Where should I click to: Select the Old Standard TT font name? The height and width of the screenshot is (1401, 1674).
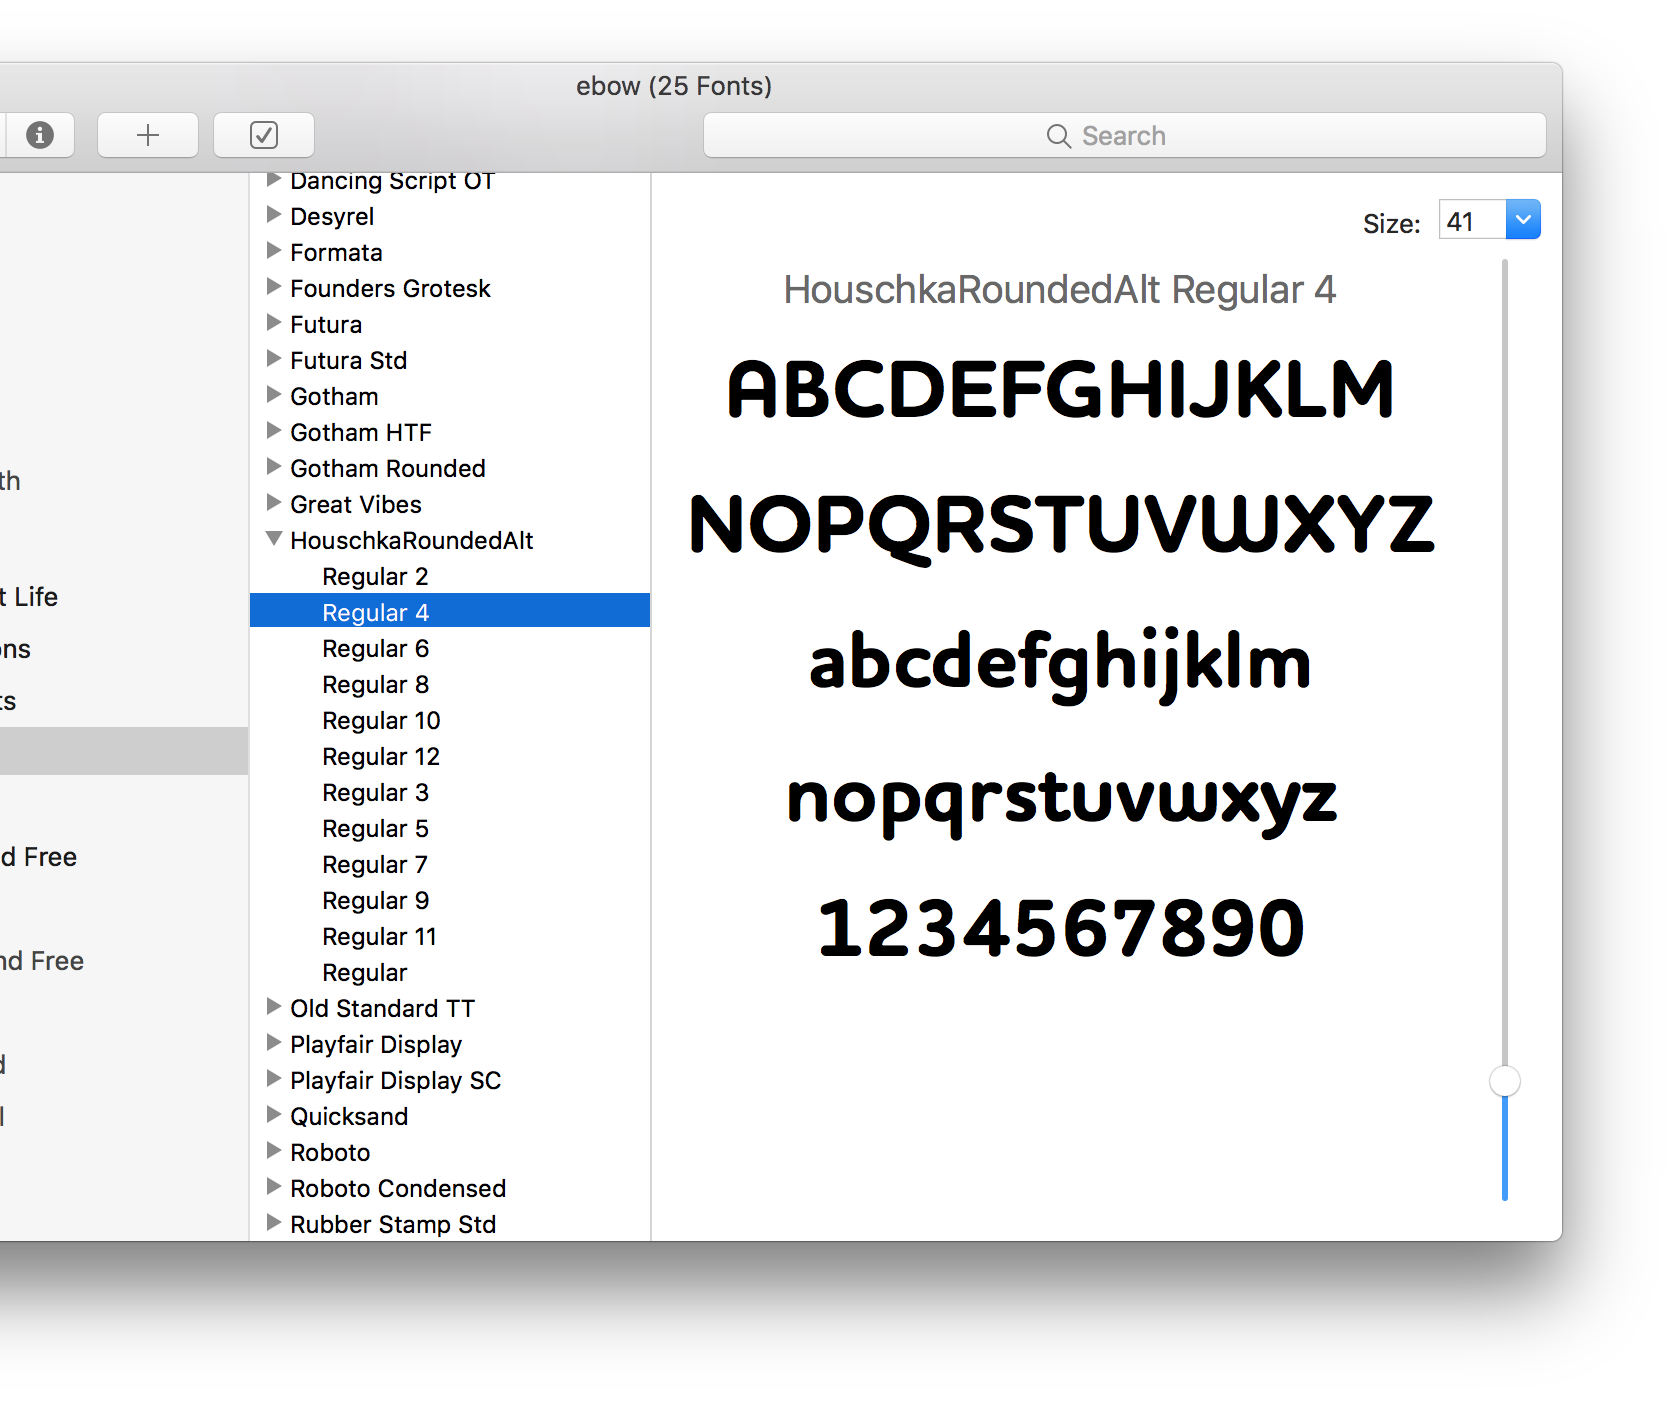point(382,1009)
